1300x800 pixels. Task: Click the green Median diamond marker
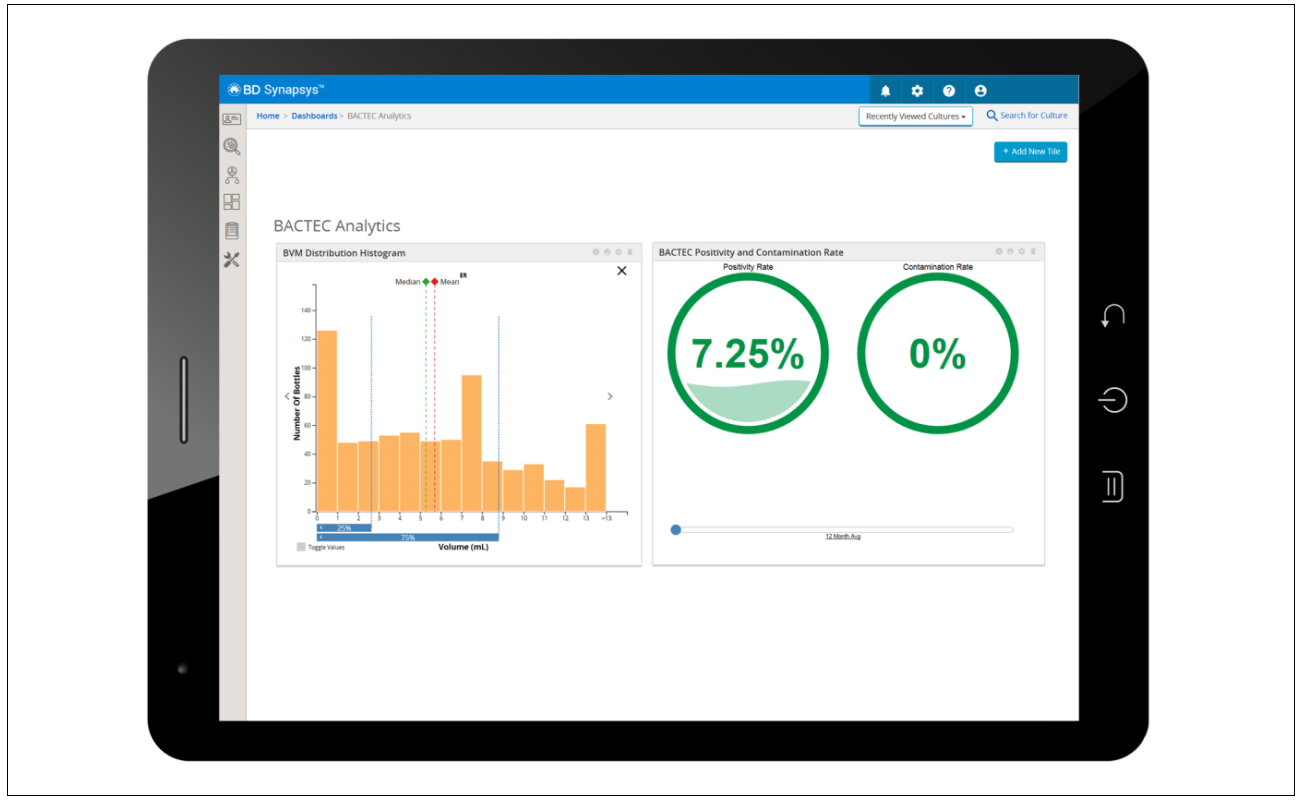coord(426,282)
